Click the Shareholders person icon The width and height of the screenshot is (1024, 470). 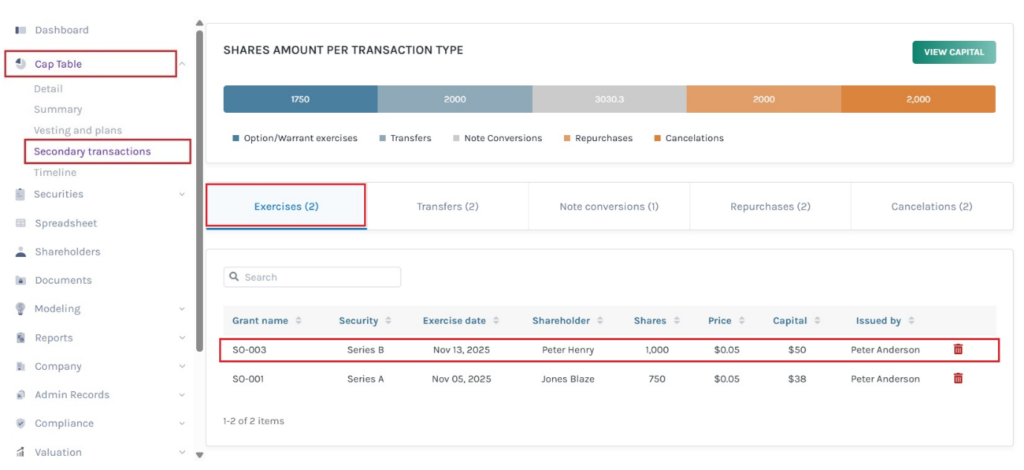pos(20,251)
